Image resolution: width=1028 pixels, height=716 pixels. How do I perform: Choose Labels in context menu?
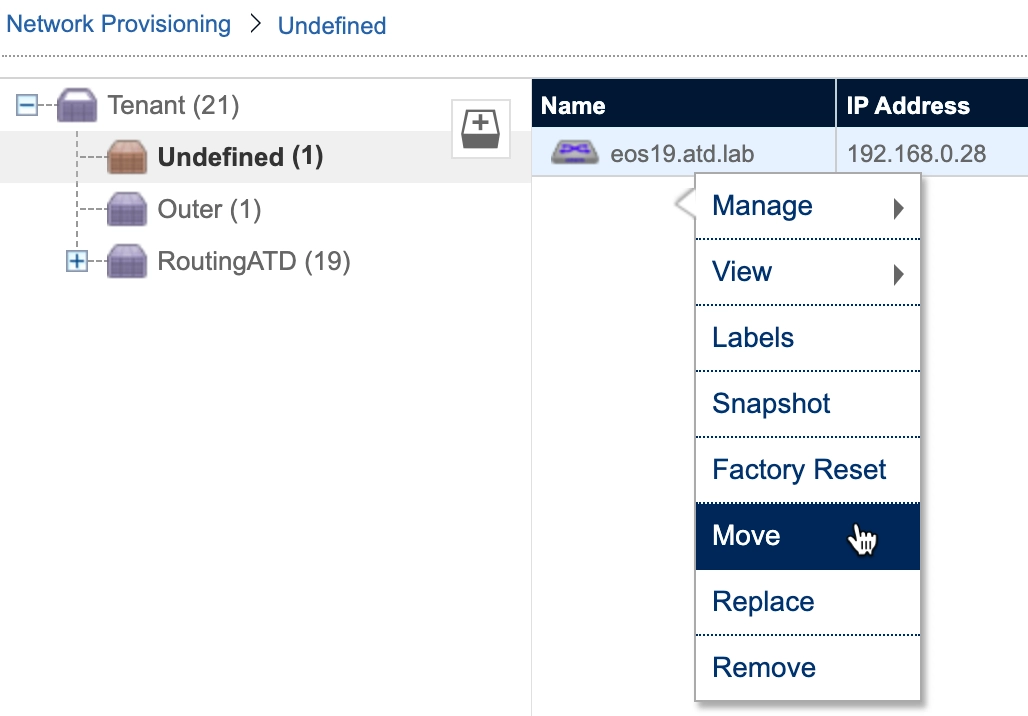tap(753, 338)
